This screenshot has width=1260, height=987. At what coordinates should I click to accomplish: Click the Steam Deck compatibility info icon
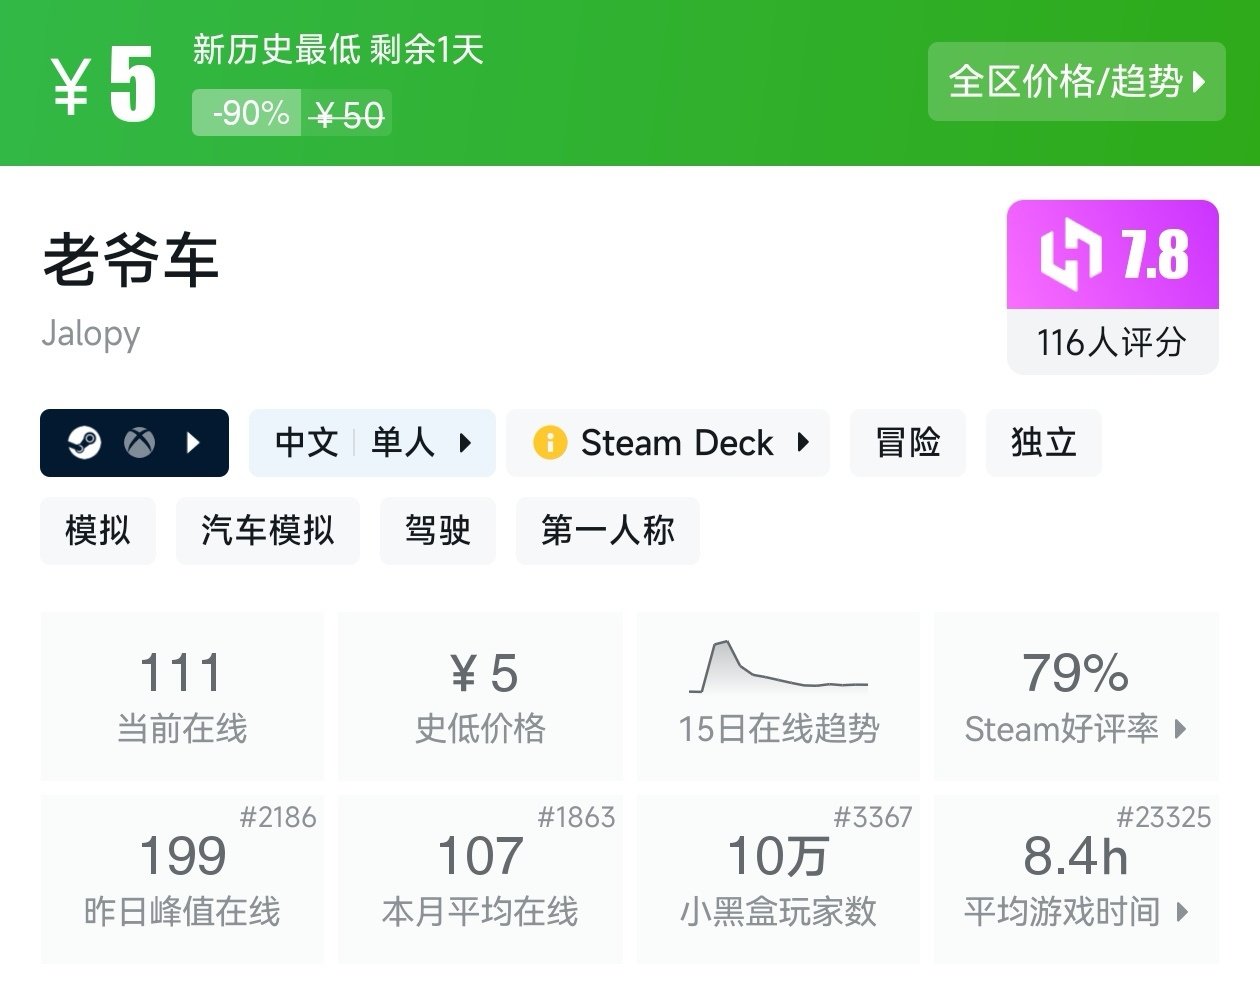[x=549, y=442]
